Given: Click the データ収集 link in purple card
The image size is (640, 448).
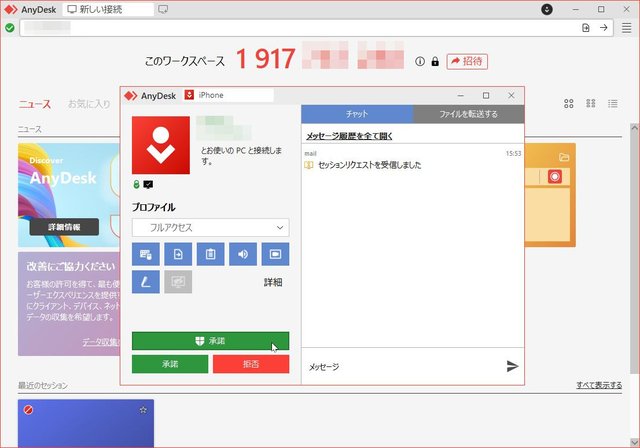Looking at the screenshot, I should point(100,342).
